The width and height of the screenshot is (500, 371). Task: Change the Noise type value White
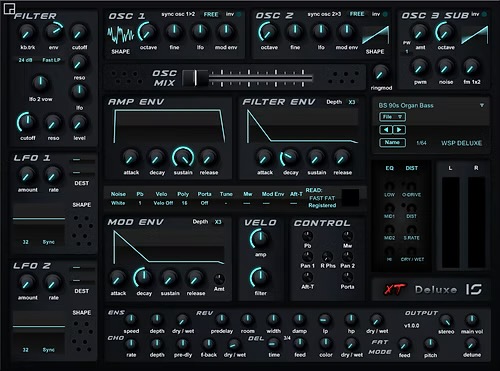[x=118, y=203]
